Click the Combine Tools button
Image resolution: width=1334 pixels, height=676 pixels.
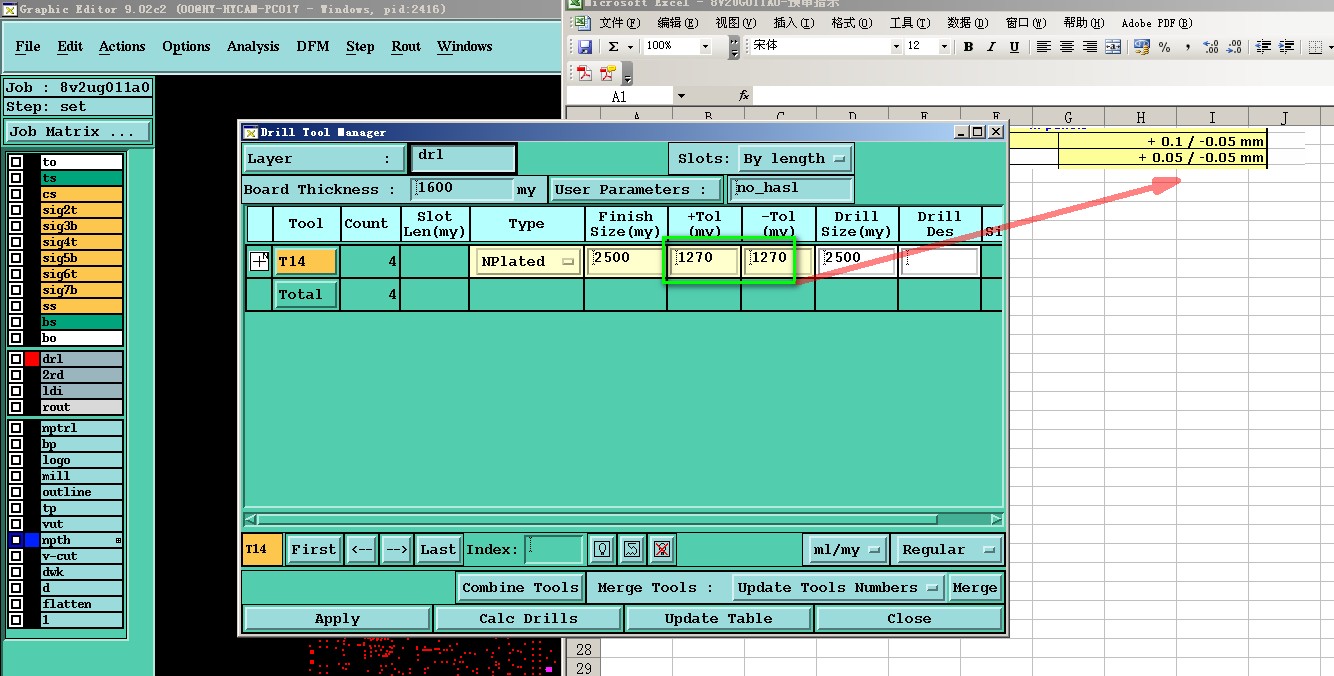coord(520,587)
